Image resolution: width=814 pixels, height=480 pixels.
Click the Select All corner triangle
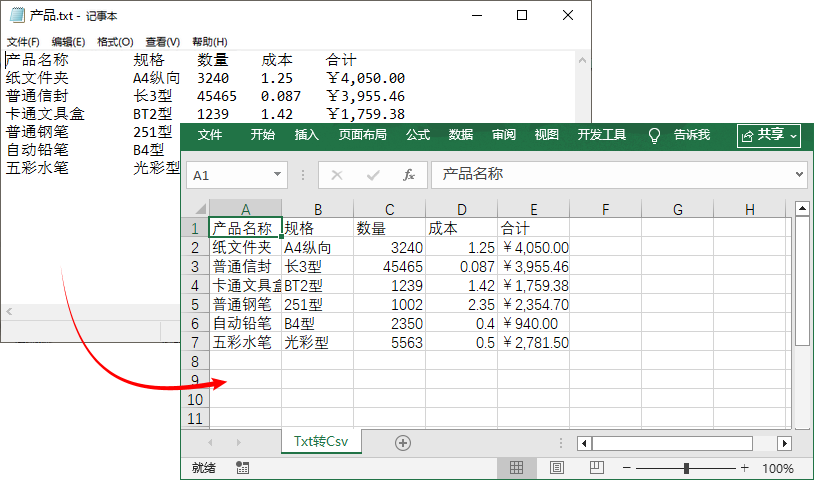(x=200, y=209)
